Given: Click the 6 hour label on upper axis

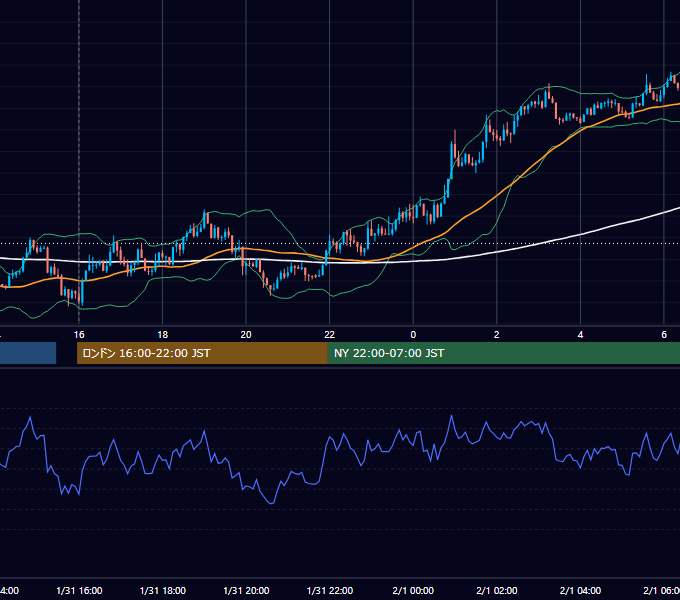Looking at the screenshot, I should [x=664, y=335].
